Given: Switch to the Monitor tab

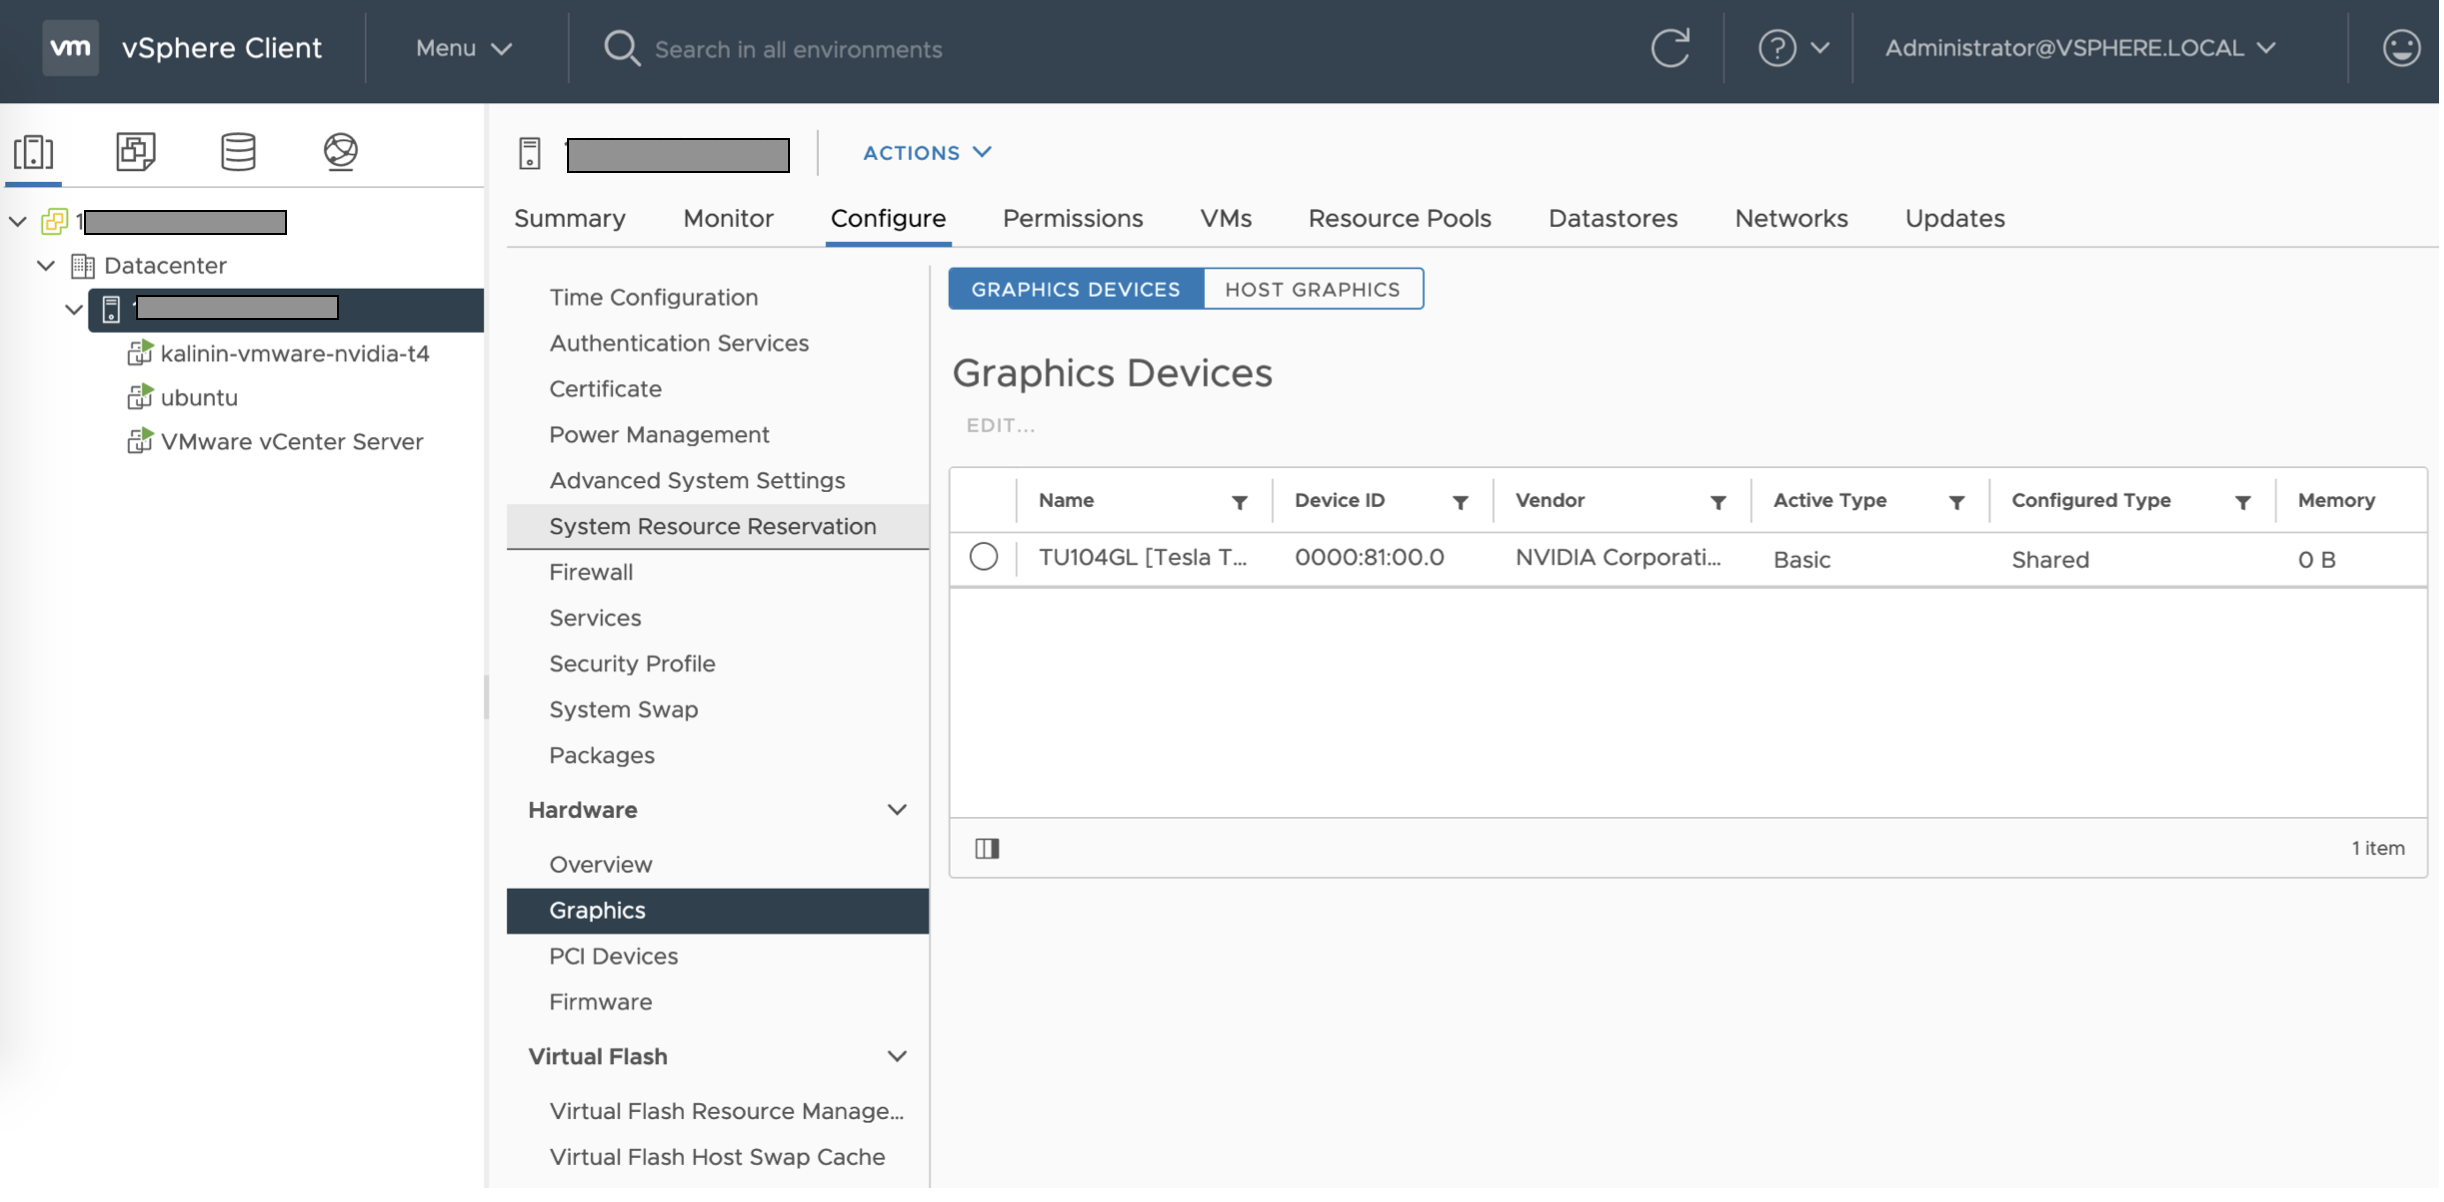Looking at the screenshot, I should (729, 219).
